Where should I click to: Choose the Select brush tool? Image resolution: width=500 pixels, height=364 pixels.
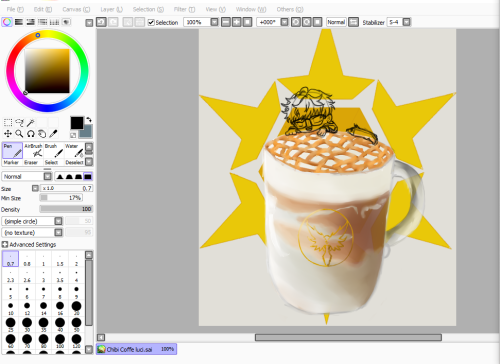[54, 162]
